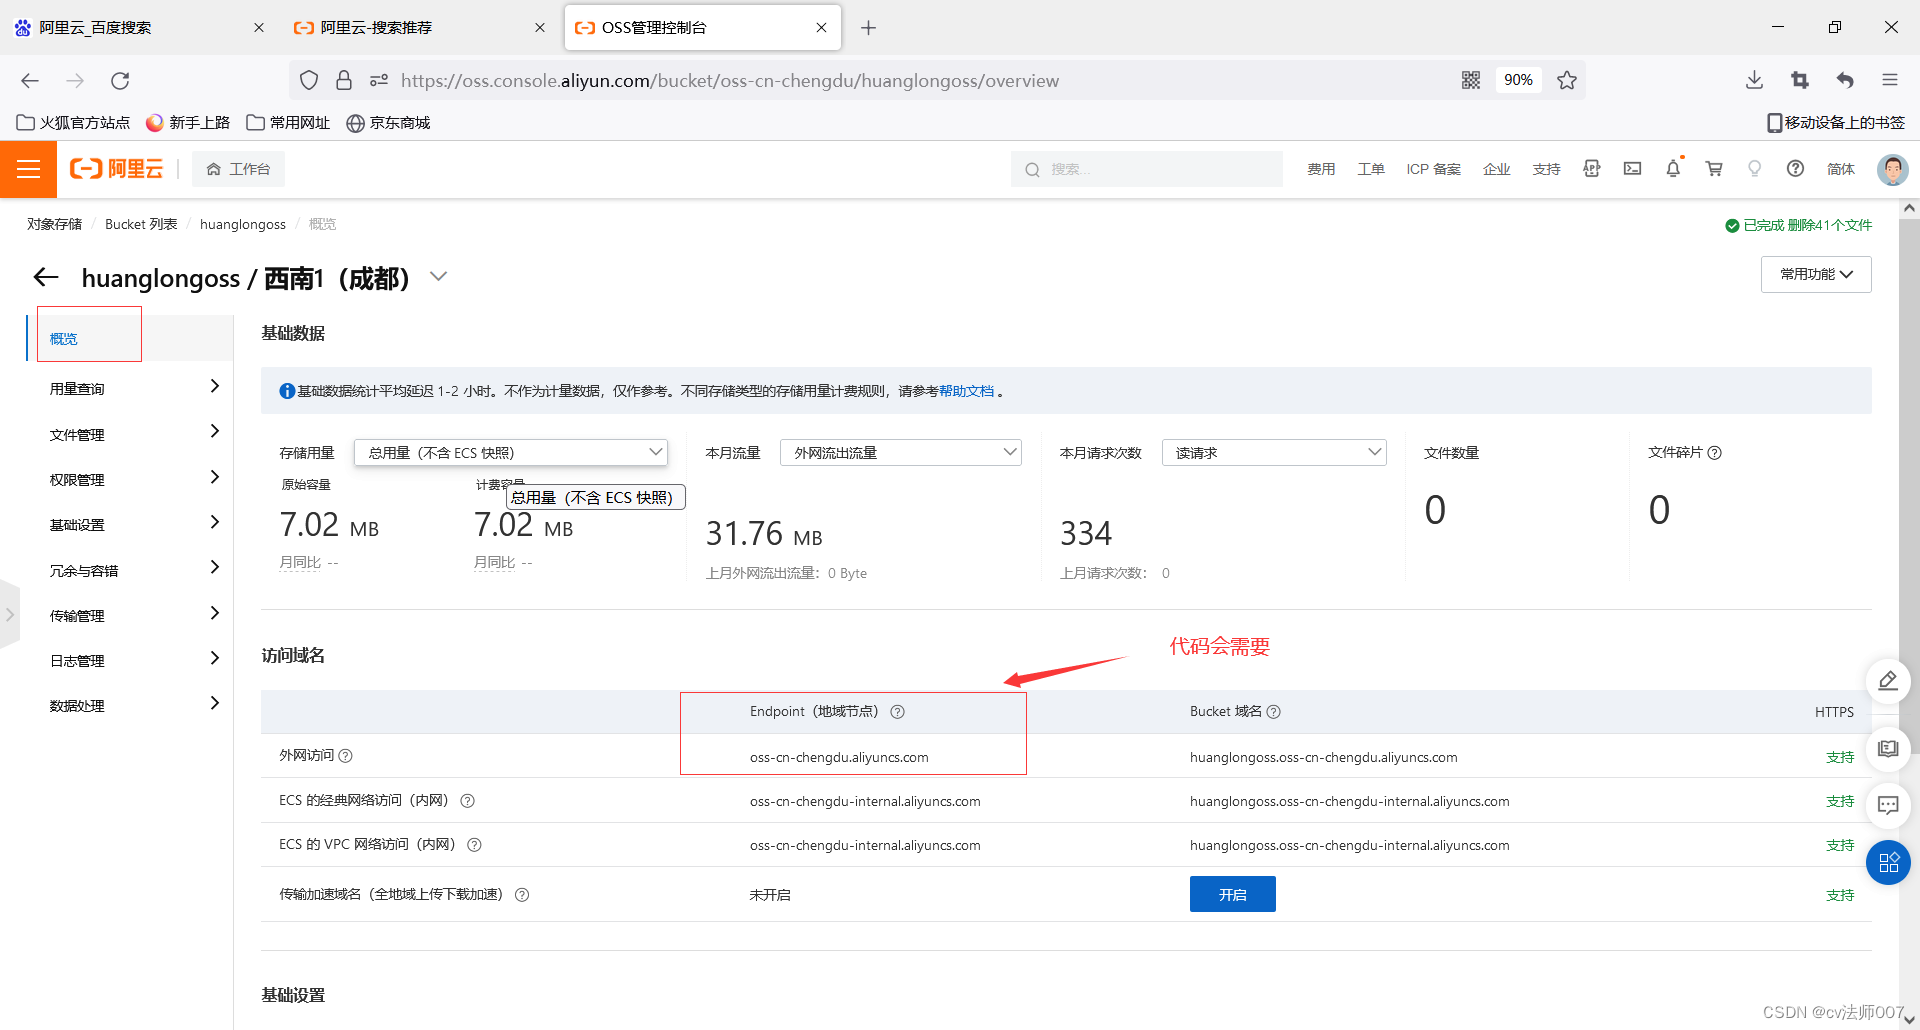Click help icon for ECS 经典网络访问
Image resolution: width=1920 pixels, height=1030 pixels.
467,801
